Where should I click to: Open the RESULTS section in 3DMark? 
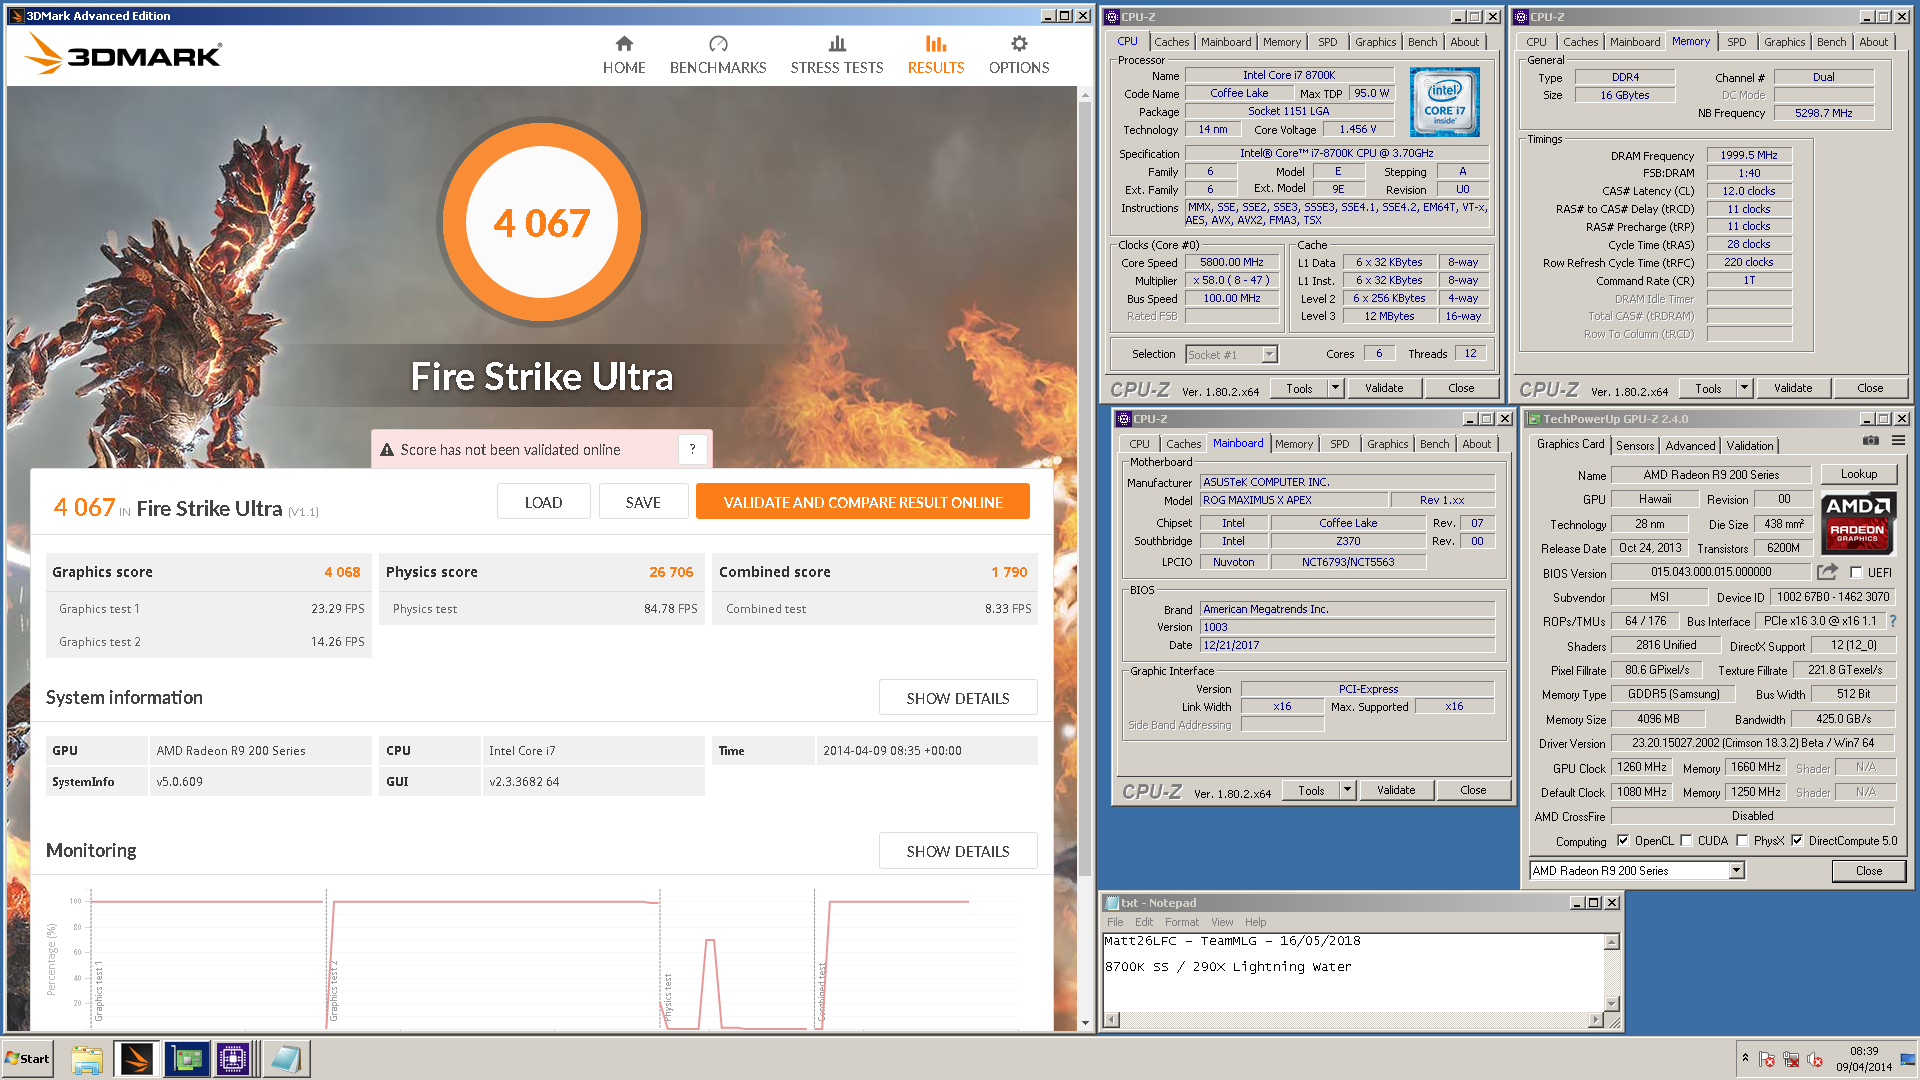[936, 55]
